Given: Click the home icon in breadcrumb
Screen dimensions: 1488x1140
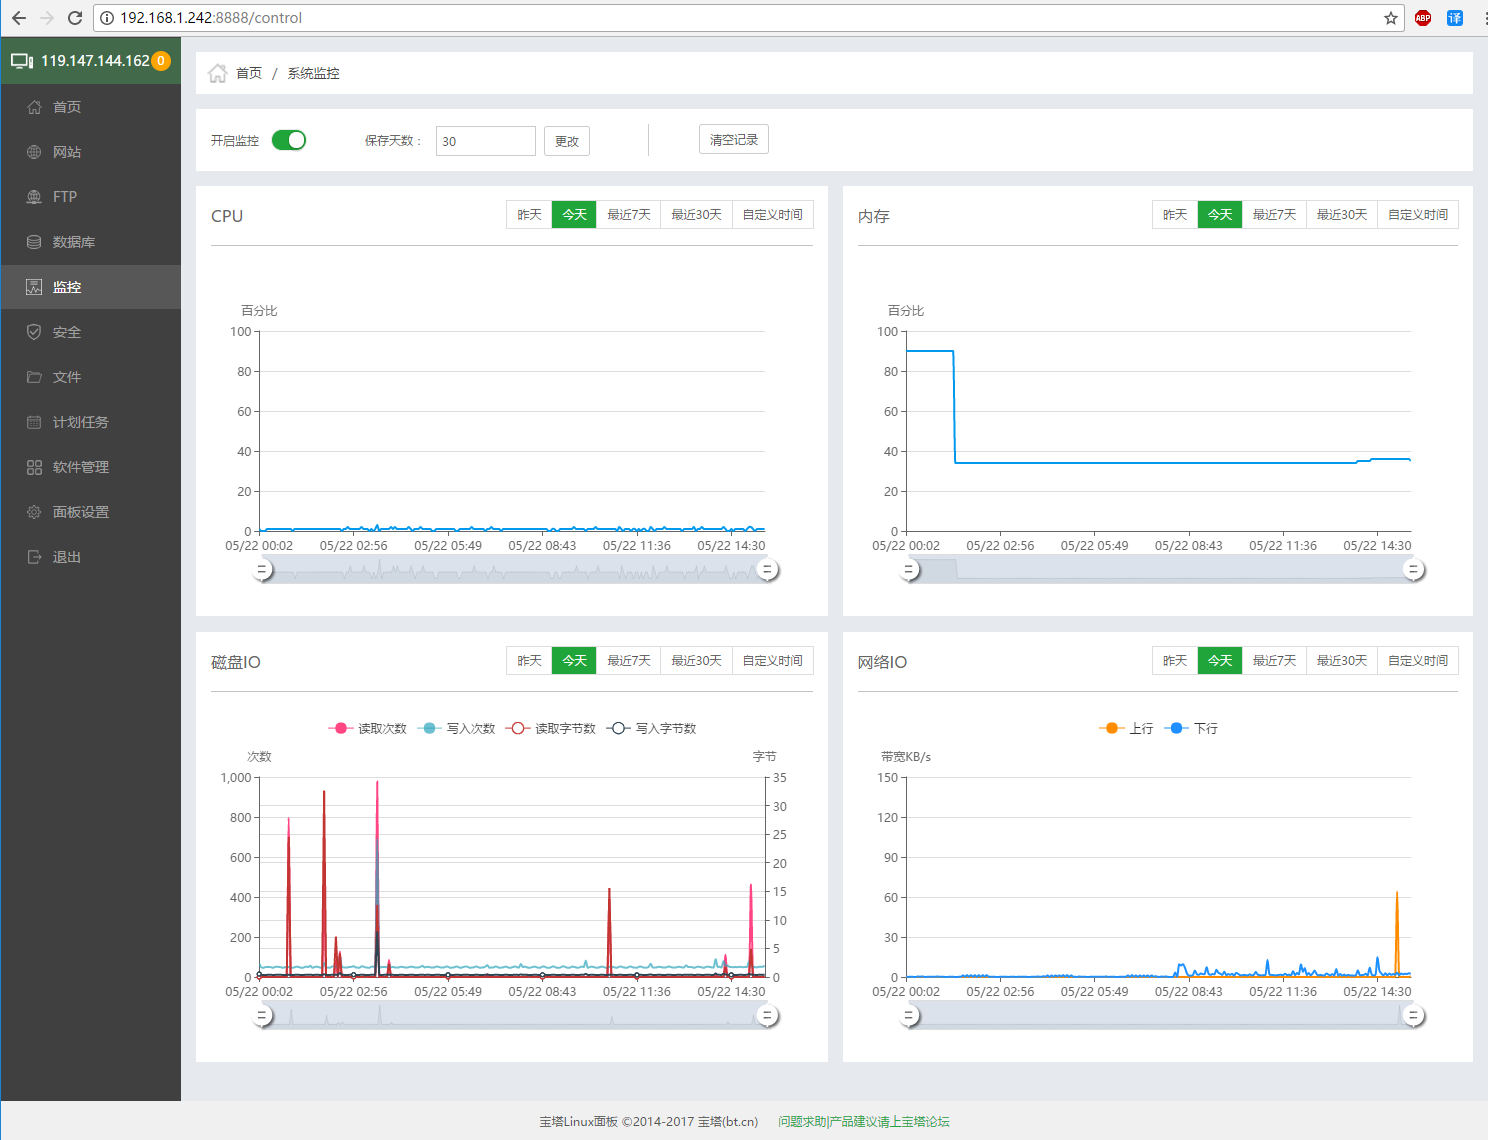Looking at the screenshot, I should coord(217,73).
